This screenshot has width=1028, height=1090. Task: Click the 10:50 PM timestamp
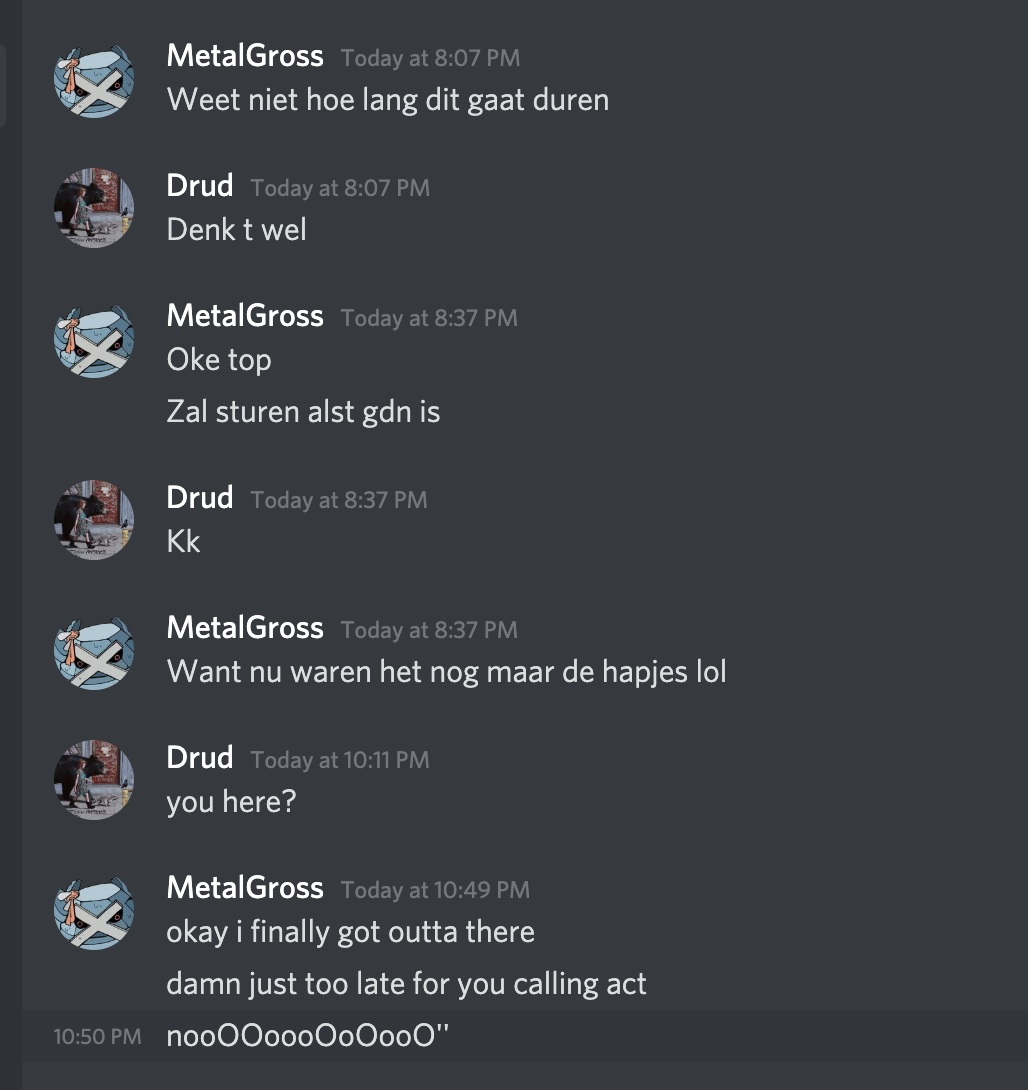coord(97,1036)
